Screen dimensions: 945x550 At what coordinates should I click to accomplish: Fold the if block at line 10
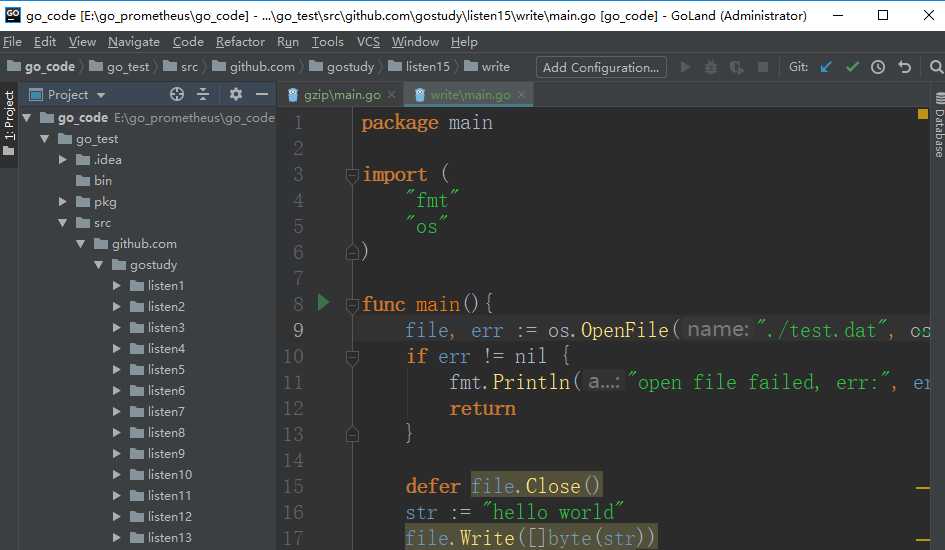[x=353, y=357]
